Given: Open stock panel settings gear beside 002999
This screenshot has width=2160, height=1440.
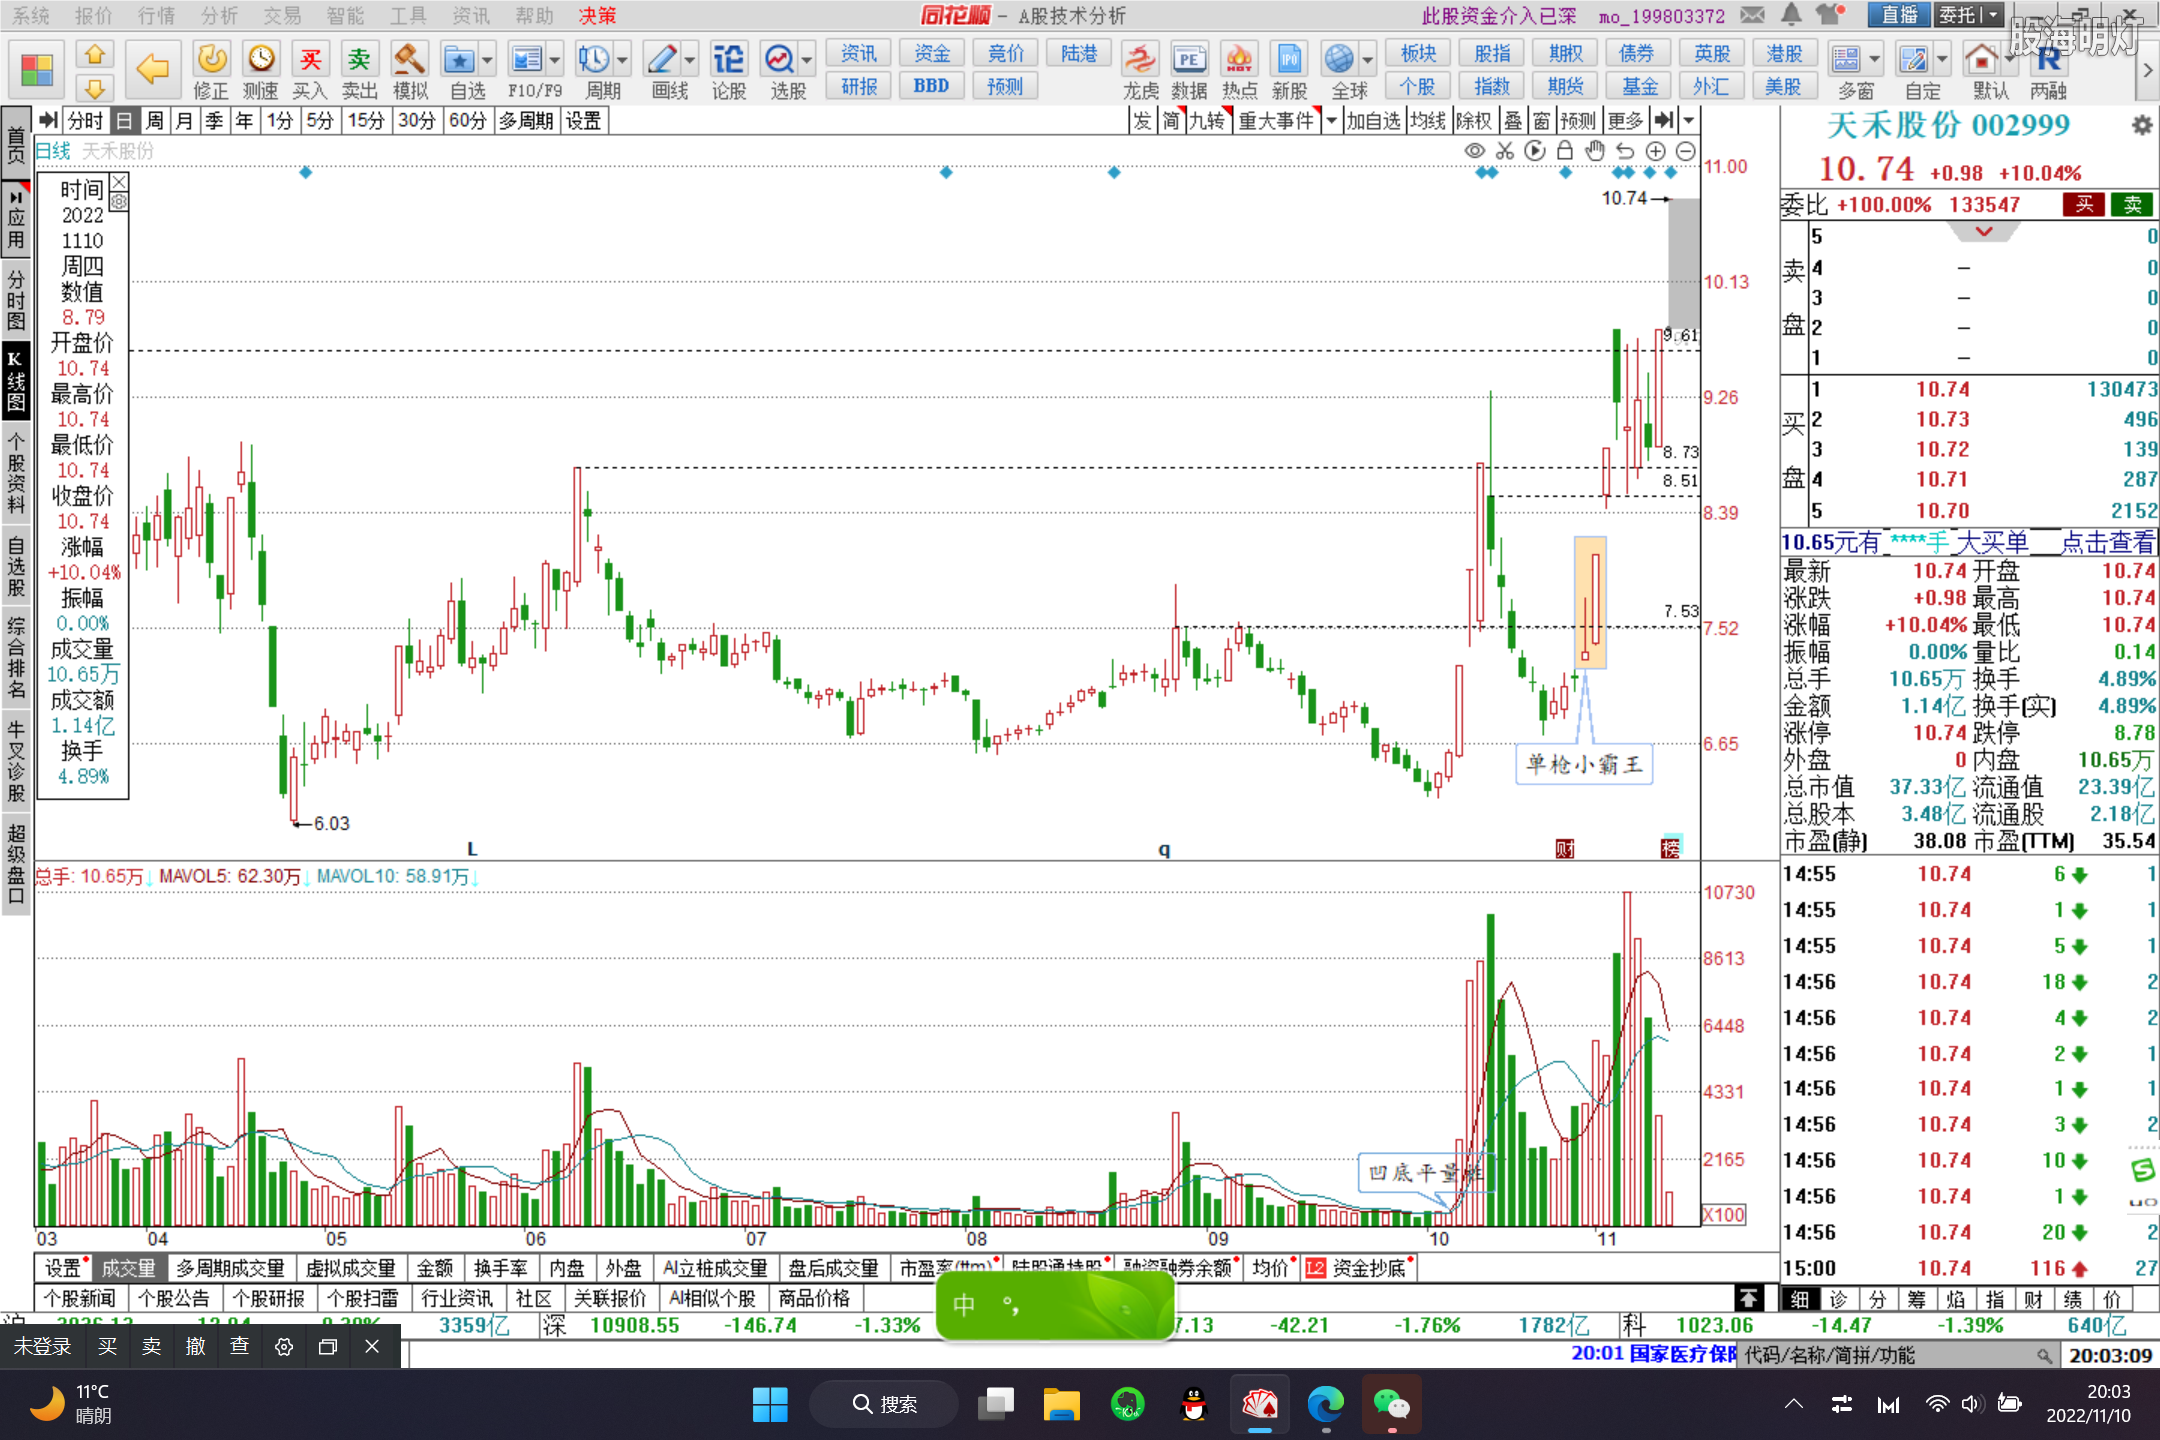Looking at the screenshot, I should [2142, 126].
